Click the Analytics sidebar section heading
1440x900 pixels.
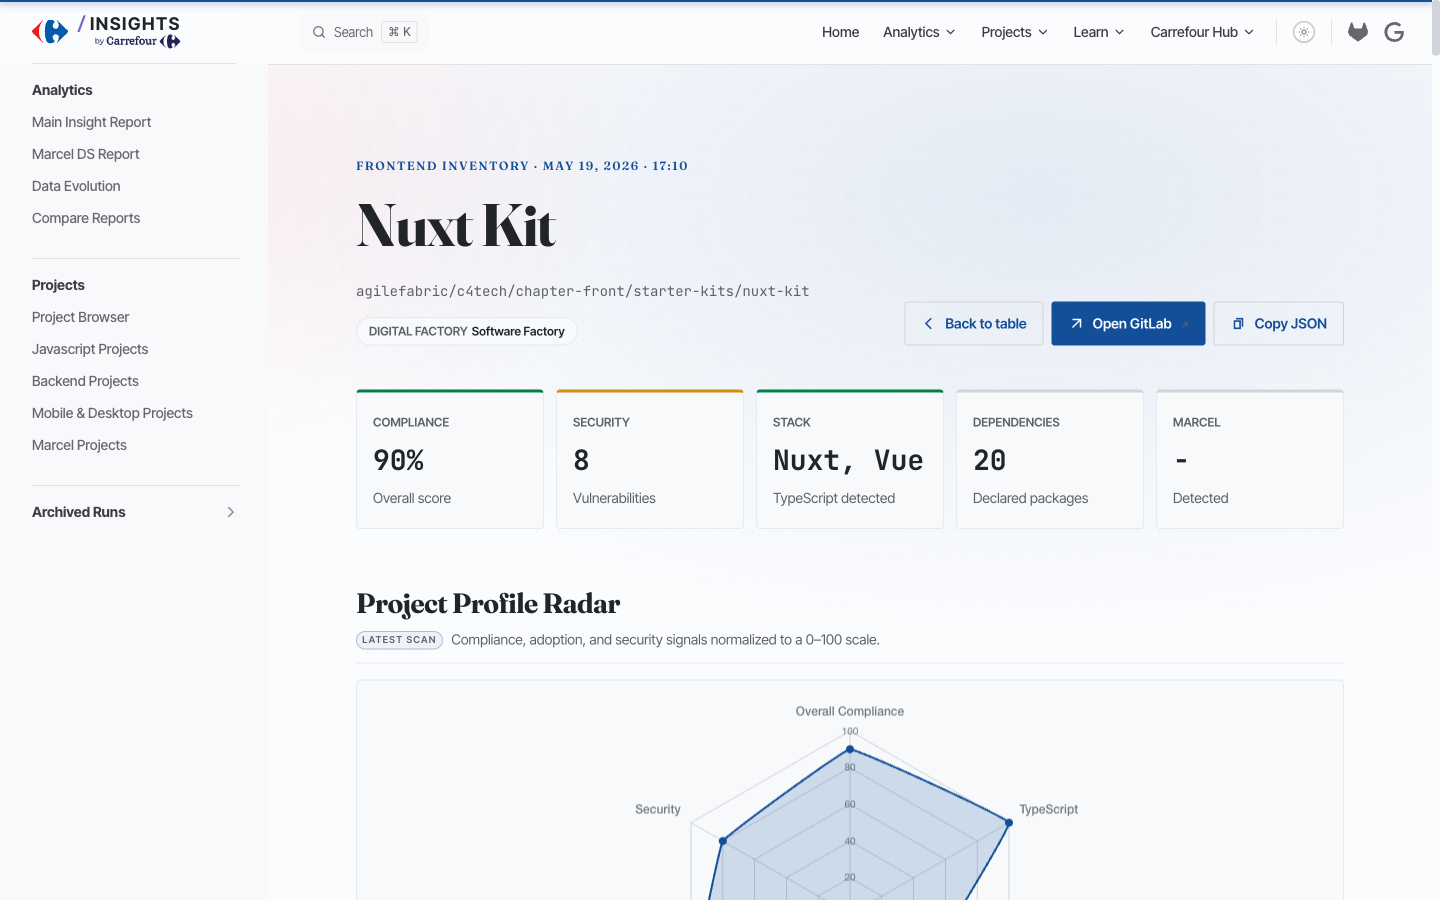pos(62,90)
